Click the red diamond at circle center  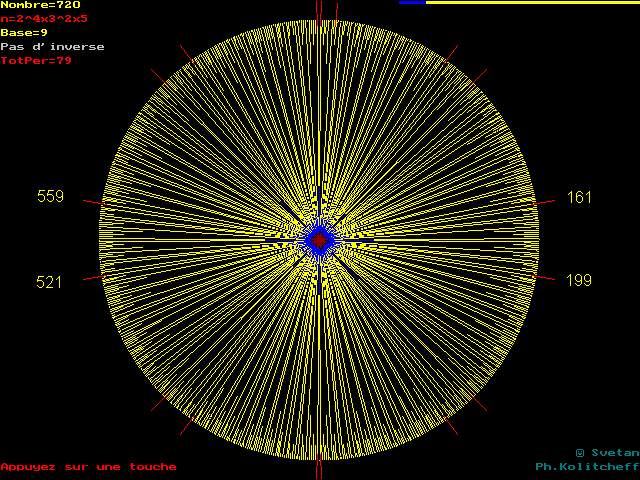tap(319, 240)
